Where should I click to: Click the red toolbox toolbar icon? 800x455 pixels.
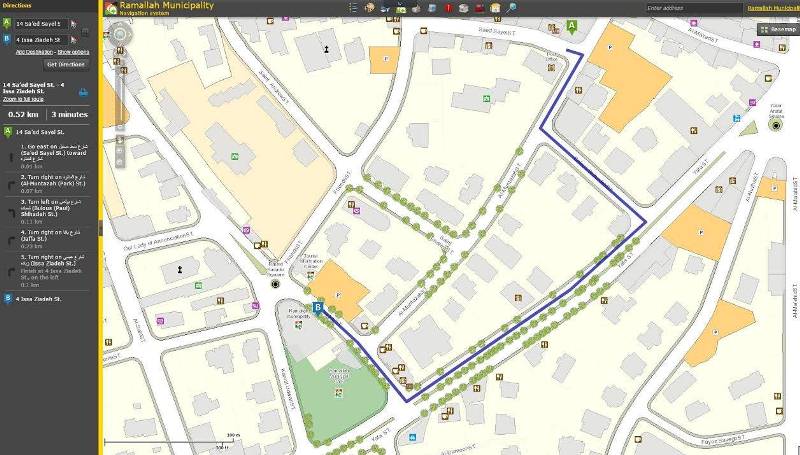[x=479, y=8]
